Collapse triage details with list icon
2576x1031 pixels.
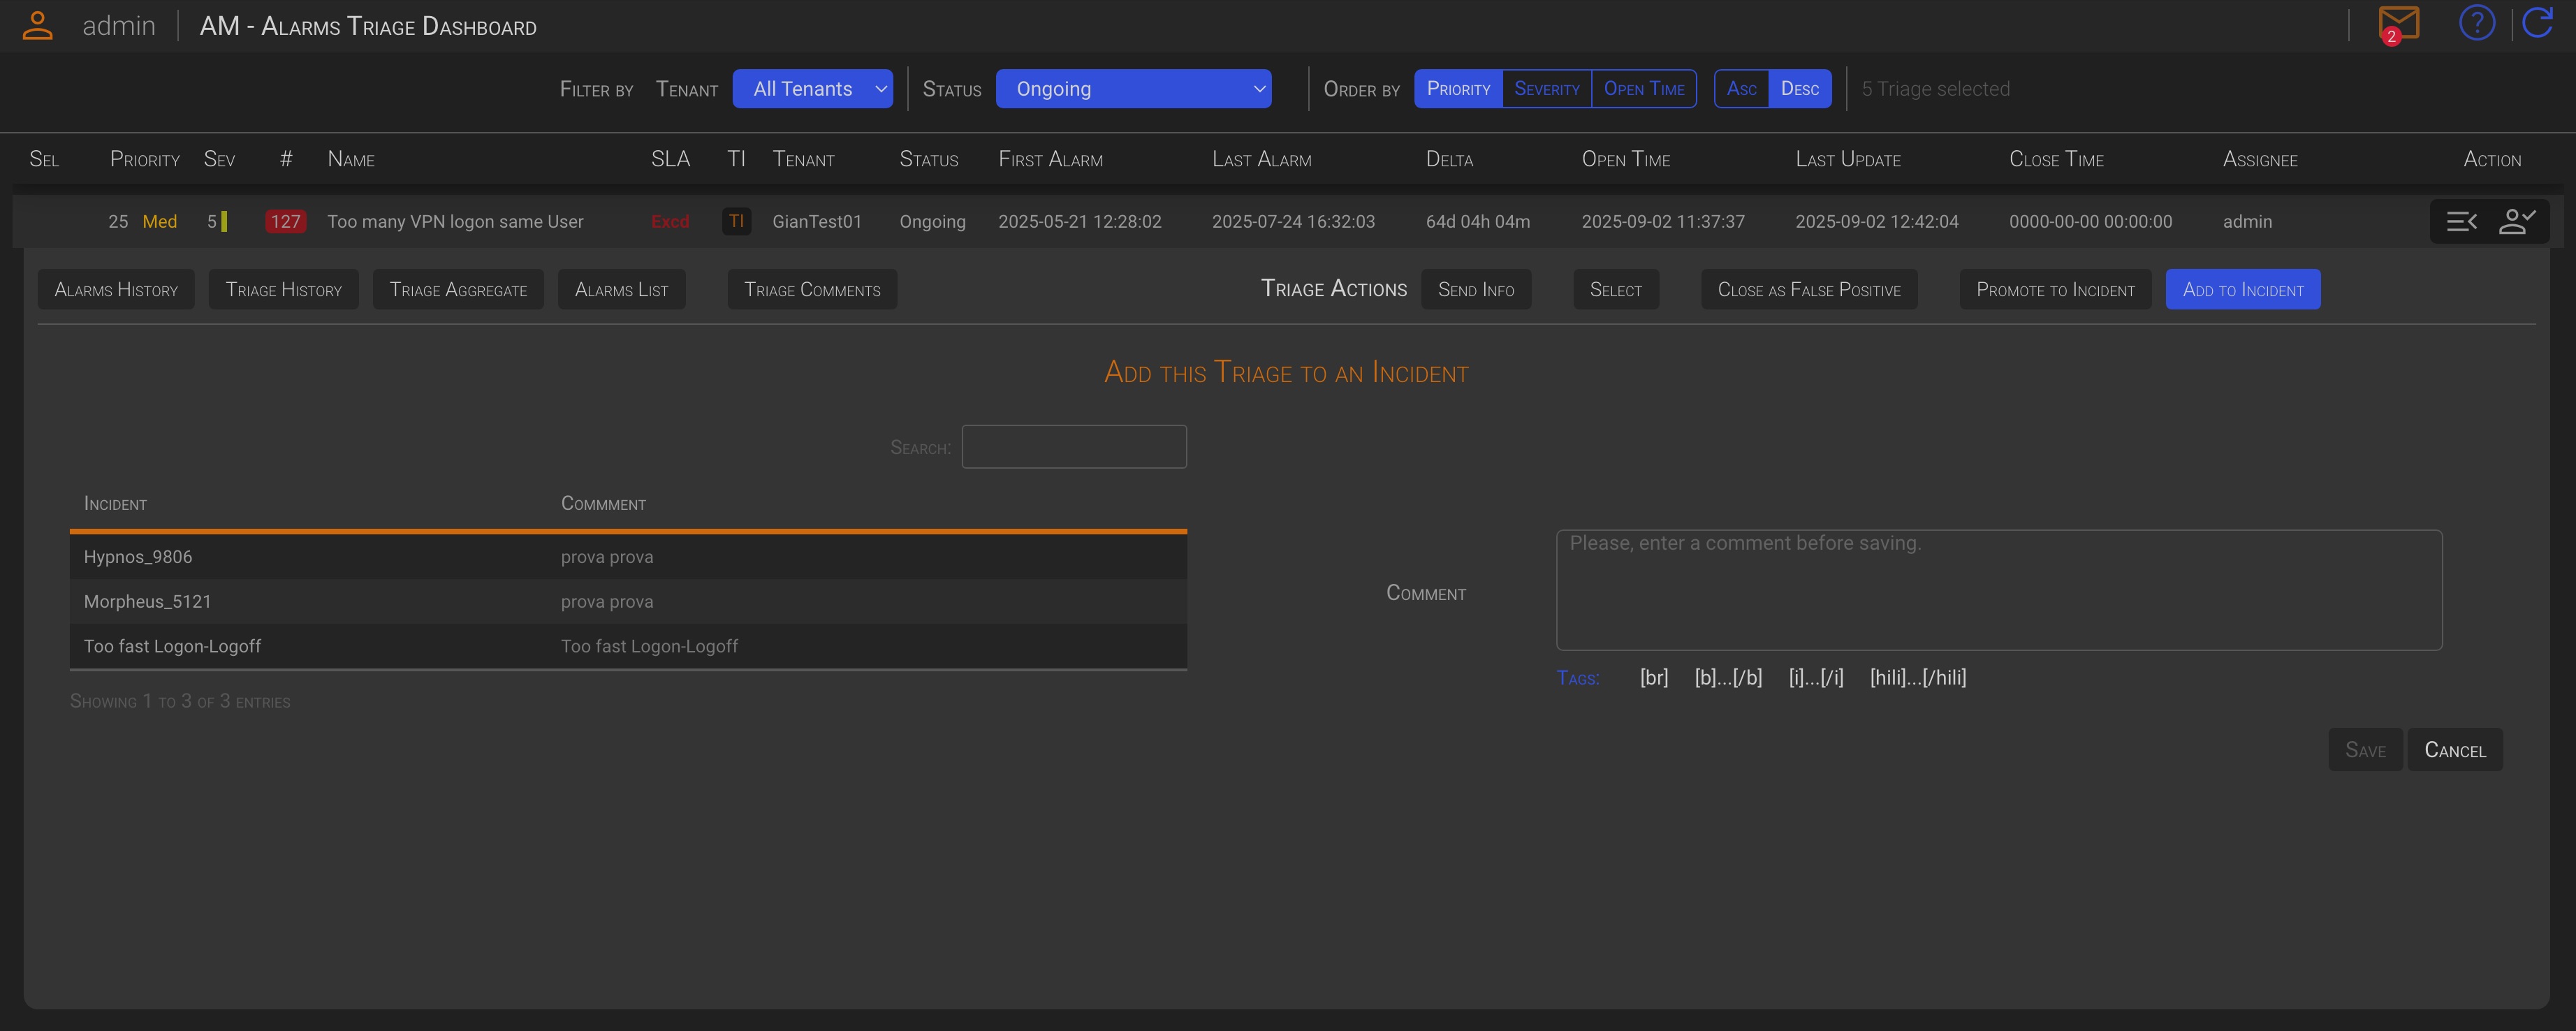pos(2461,221)
